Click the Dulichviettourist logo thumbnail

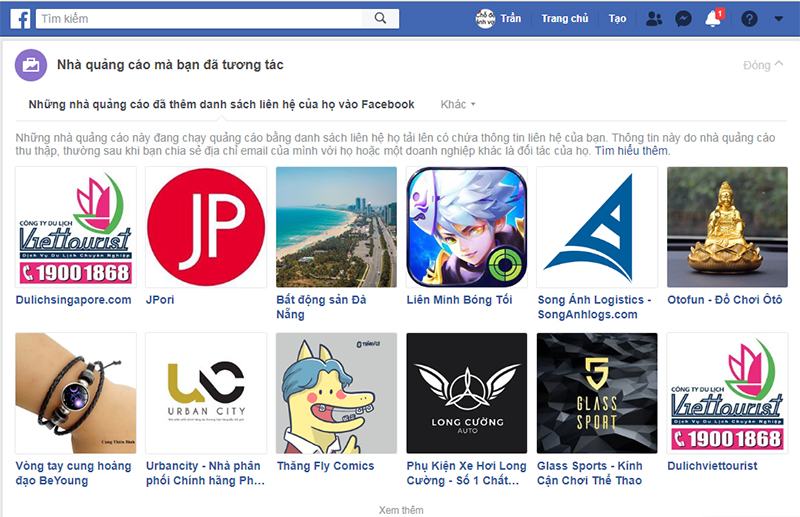(728, 393)
